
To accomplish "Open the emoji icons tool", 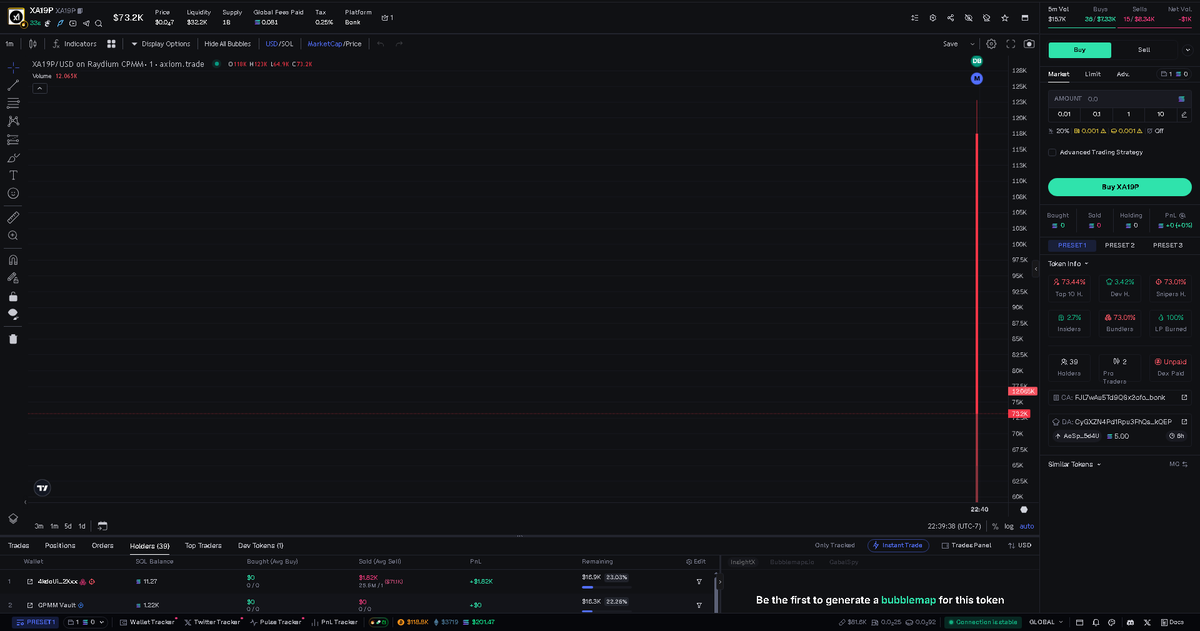I will pyautogui.click(x=13, y=193).
